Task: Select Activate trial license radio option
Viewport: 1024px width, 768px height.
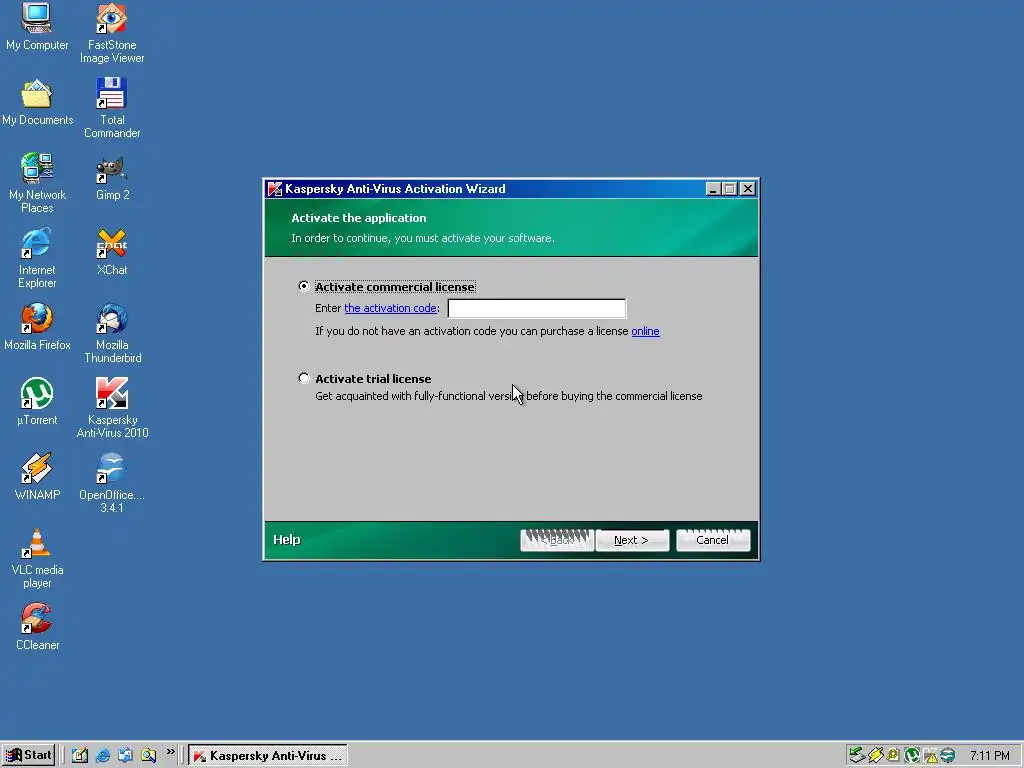Action: click(304, 378)
